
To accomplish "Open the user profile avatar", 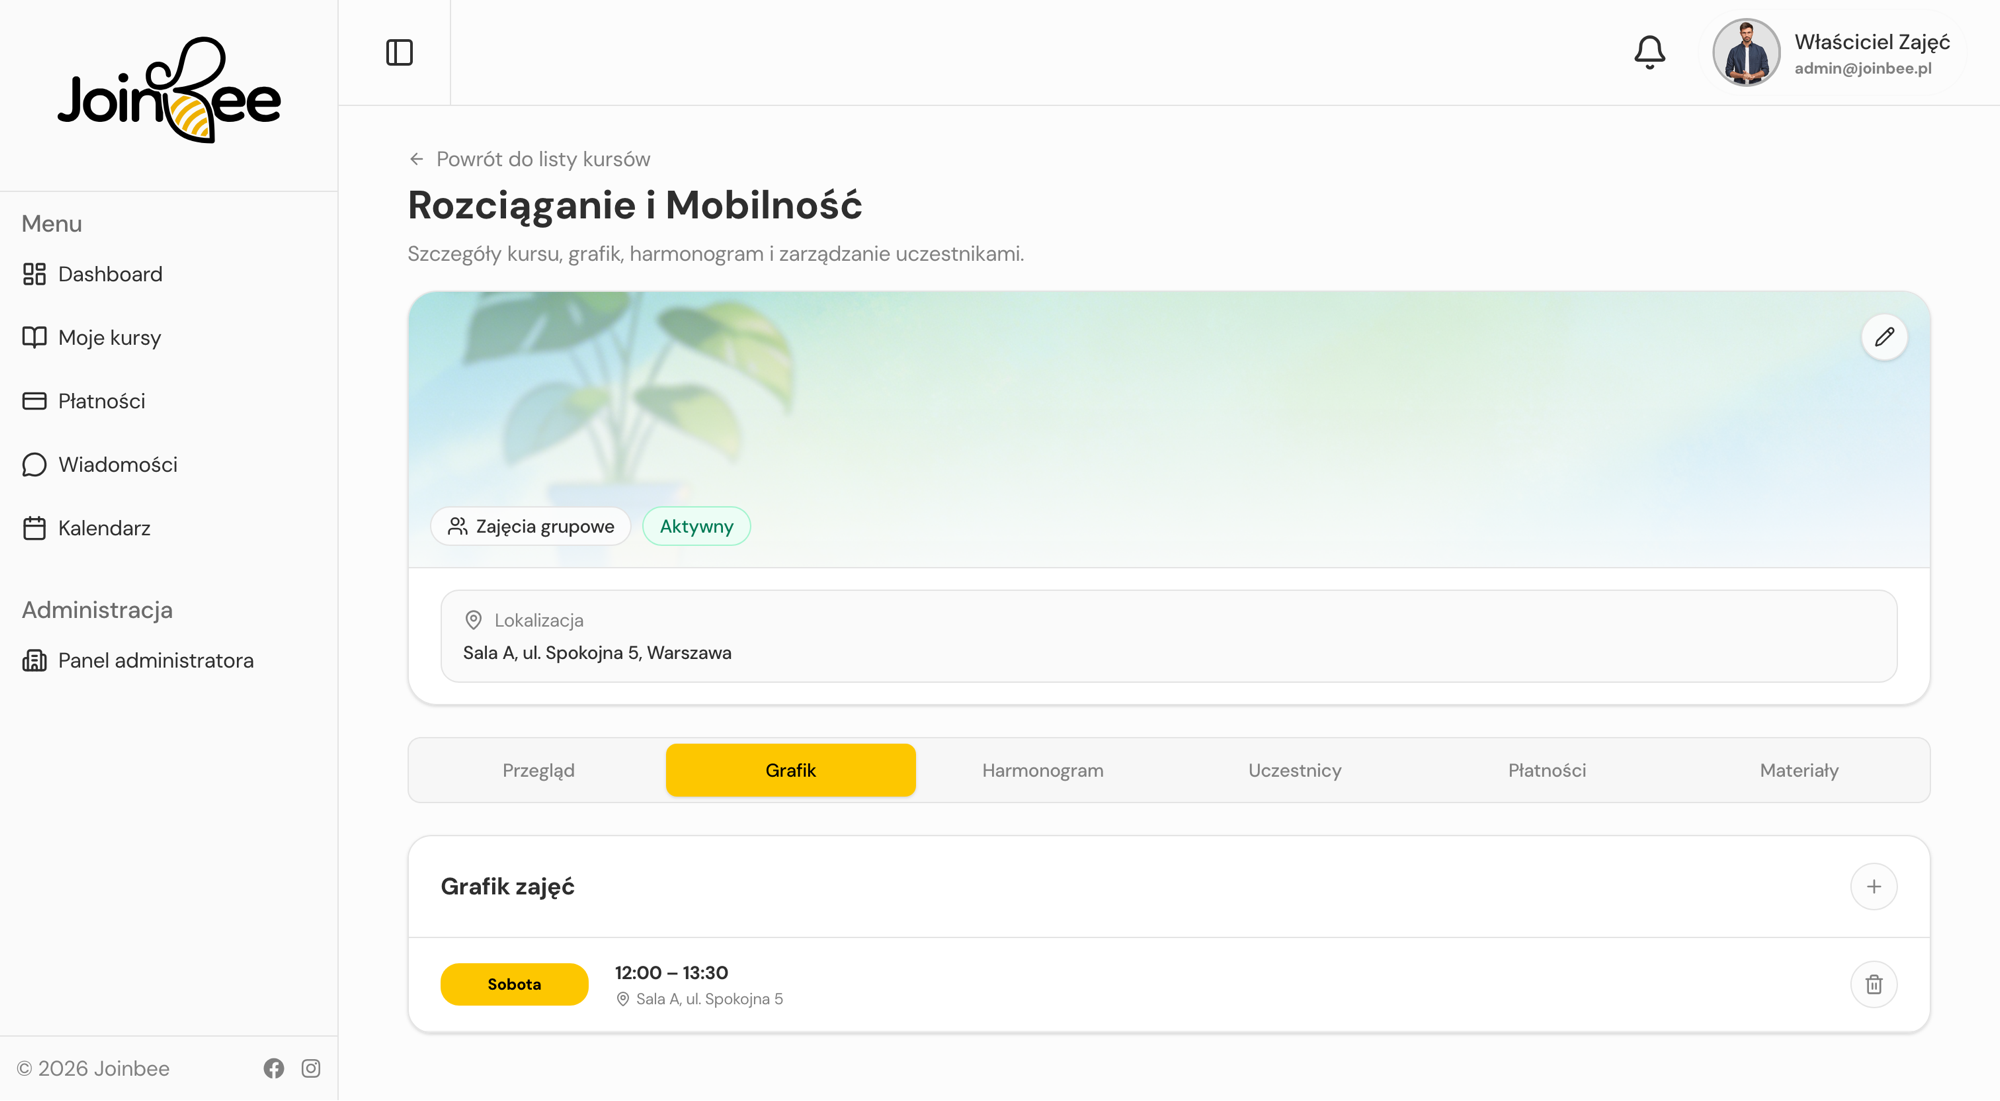I will point(1746,52).
